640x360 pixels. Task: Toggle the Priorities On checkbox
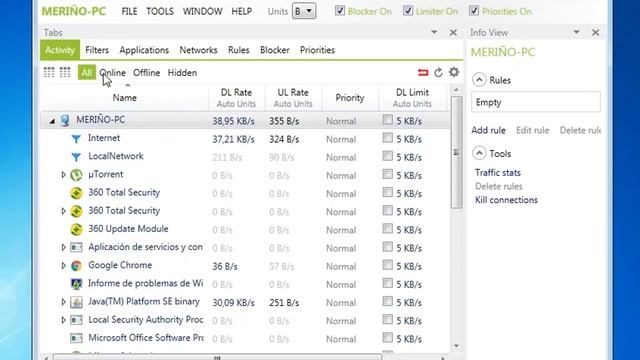(x=473, y=11)
